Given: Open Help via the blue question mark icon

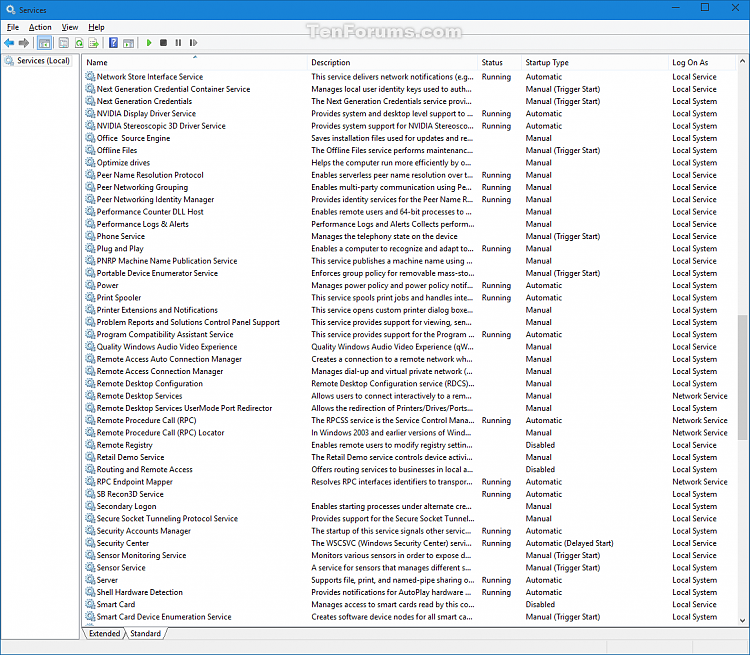Looking at the screenshot, I should (113, 43).
